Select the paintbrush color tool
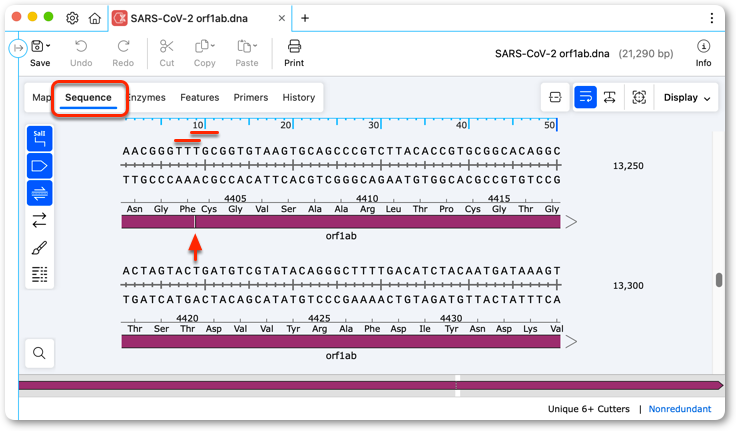The height and width of the screenshot is (431, 749). pos(40,248)
